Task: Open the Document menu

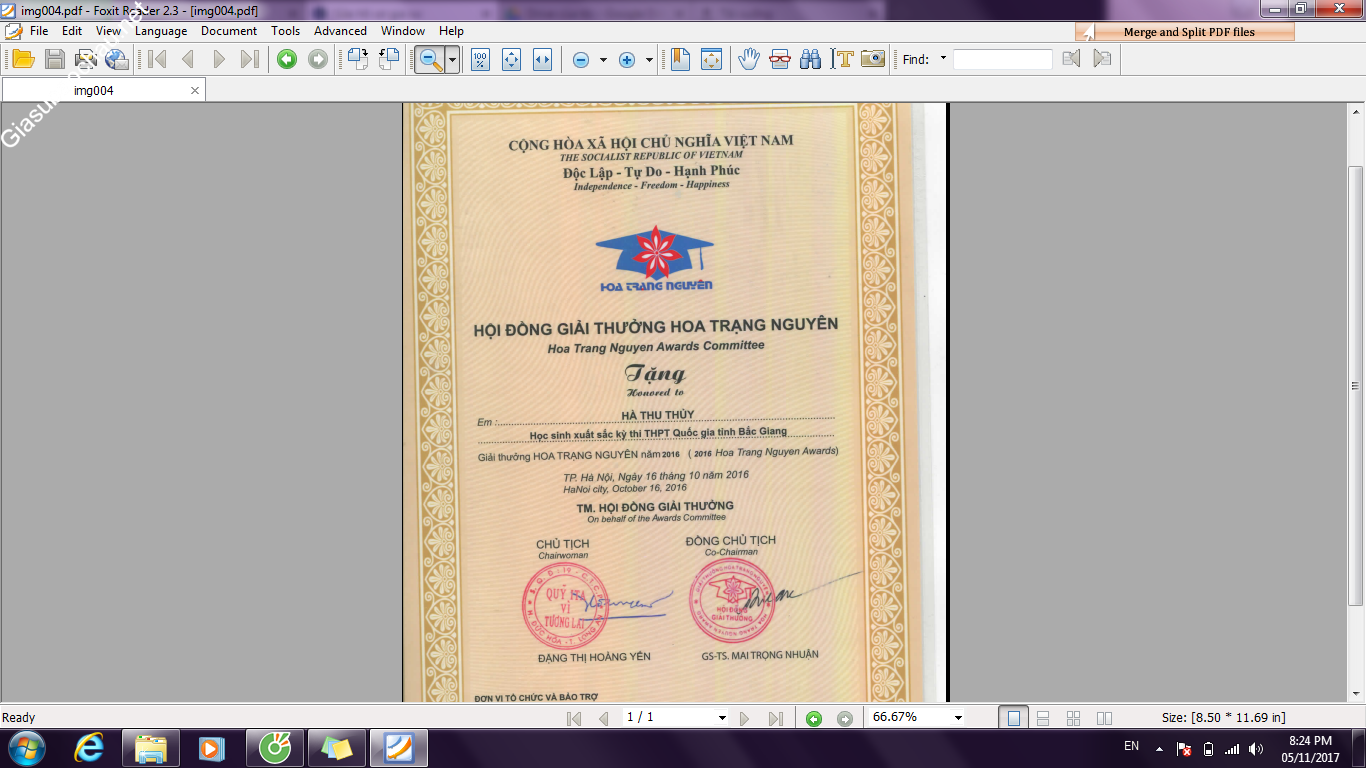Action: 229,31
